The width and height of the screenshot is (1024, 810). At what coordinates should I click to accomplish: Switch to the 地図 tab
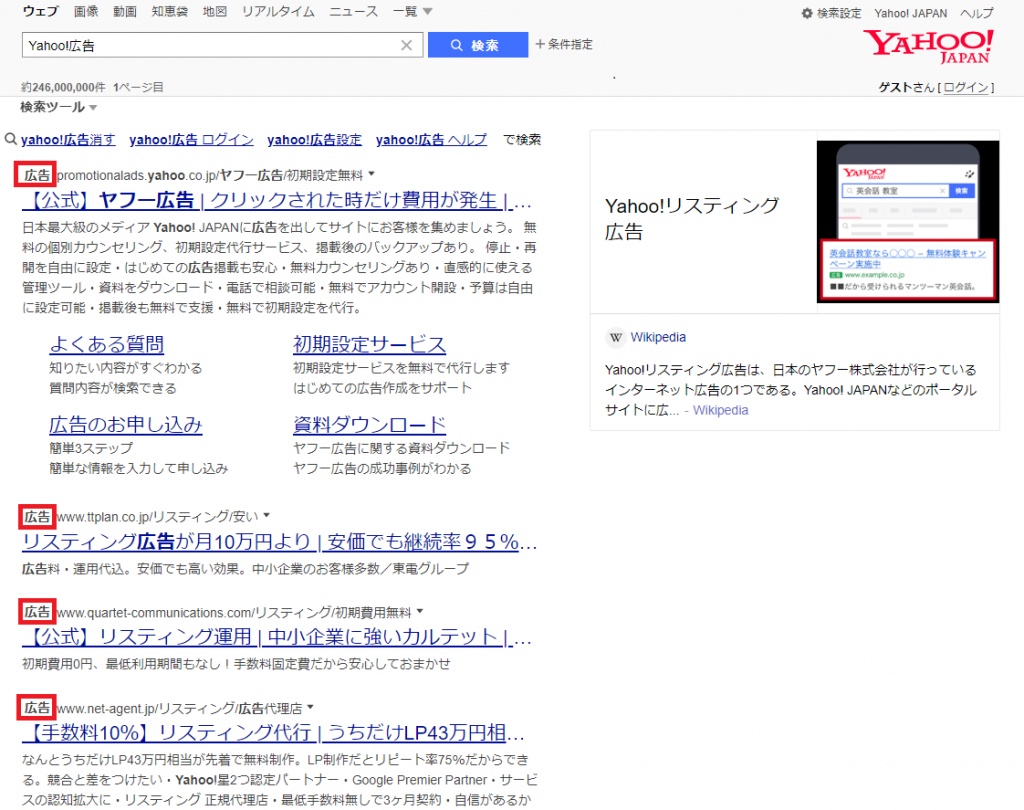tap(214, 12)
